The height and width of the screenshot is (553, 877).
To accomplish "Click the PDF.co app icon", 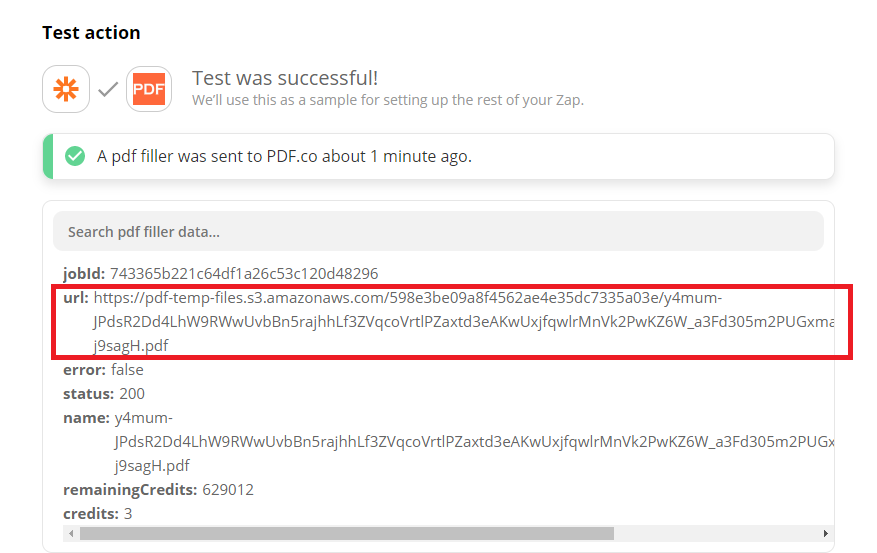I will point(149,89).
